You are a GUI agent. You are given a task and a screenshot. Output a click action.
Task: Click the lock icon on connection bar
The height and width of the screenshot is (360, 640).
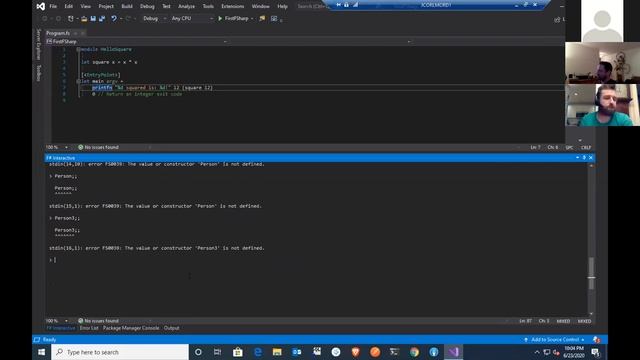(x=347, y=5)
